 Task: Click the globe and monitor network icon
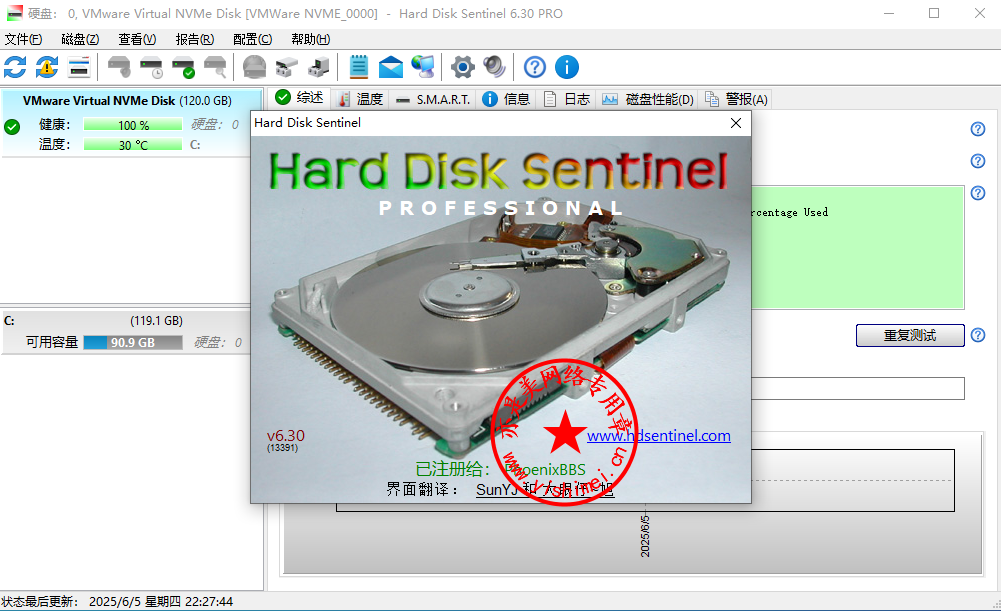(423, 67)
